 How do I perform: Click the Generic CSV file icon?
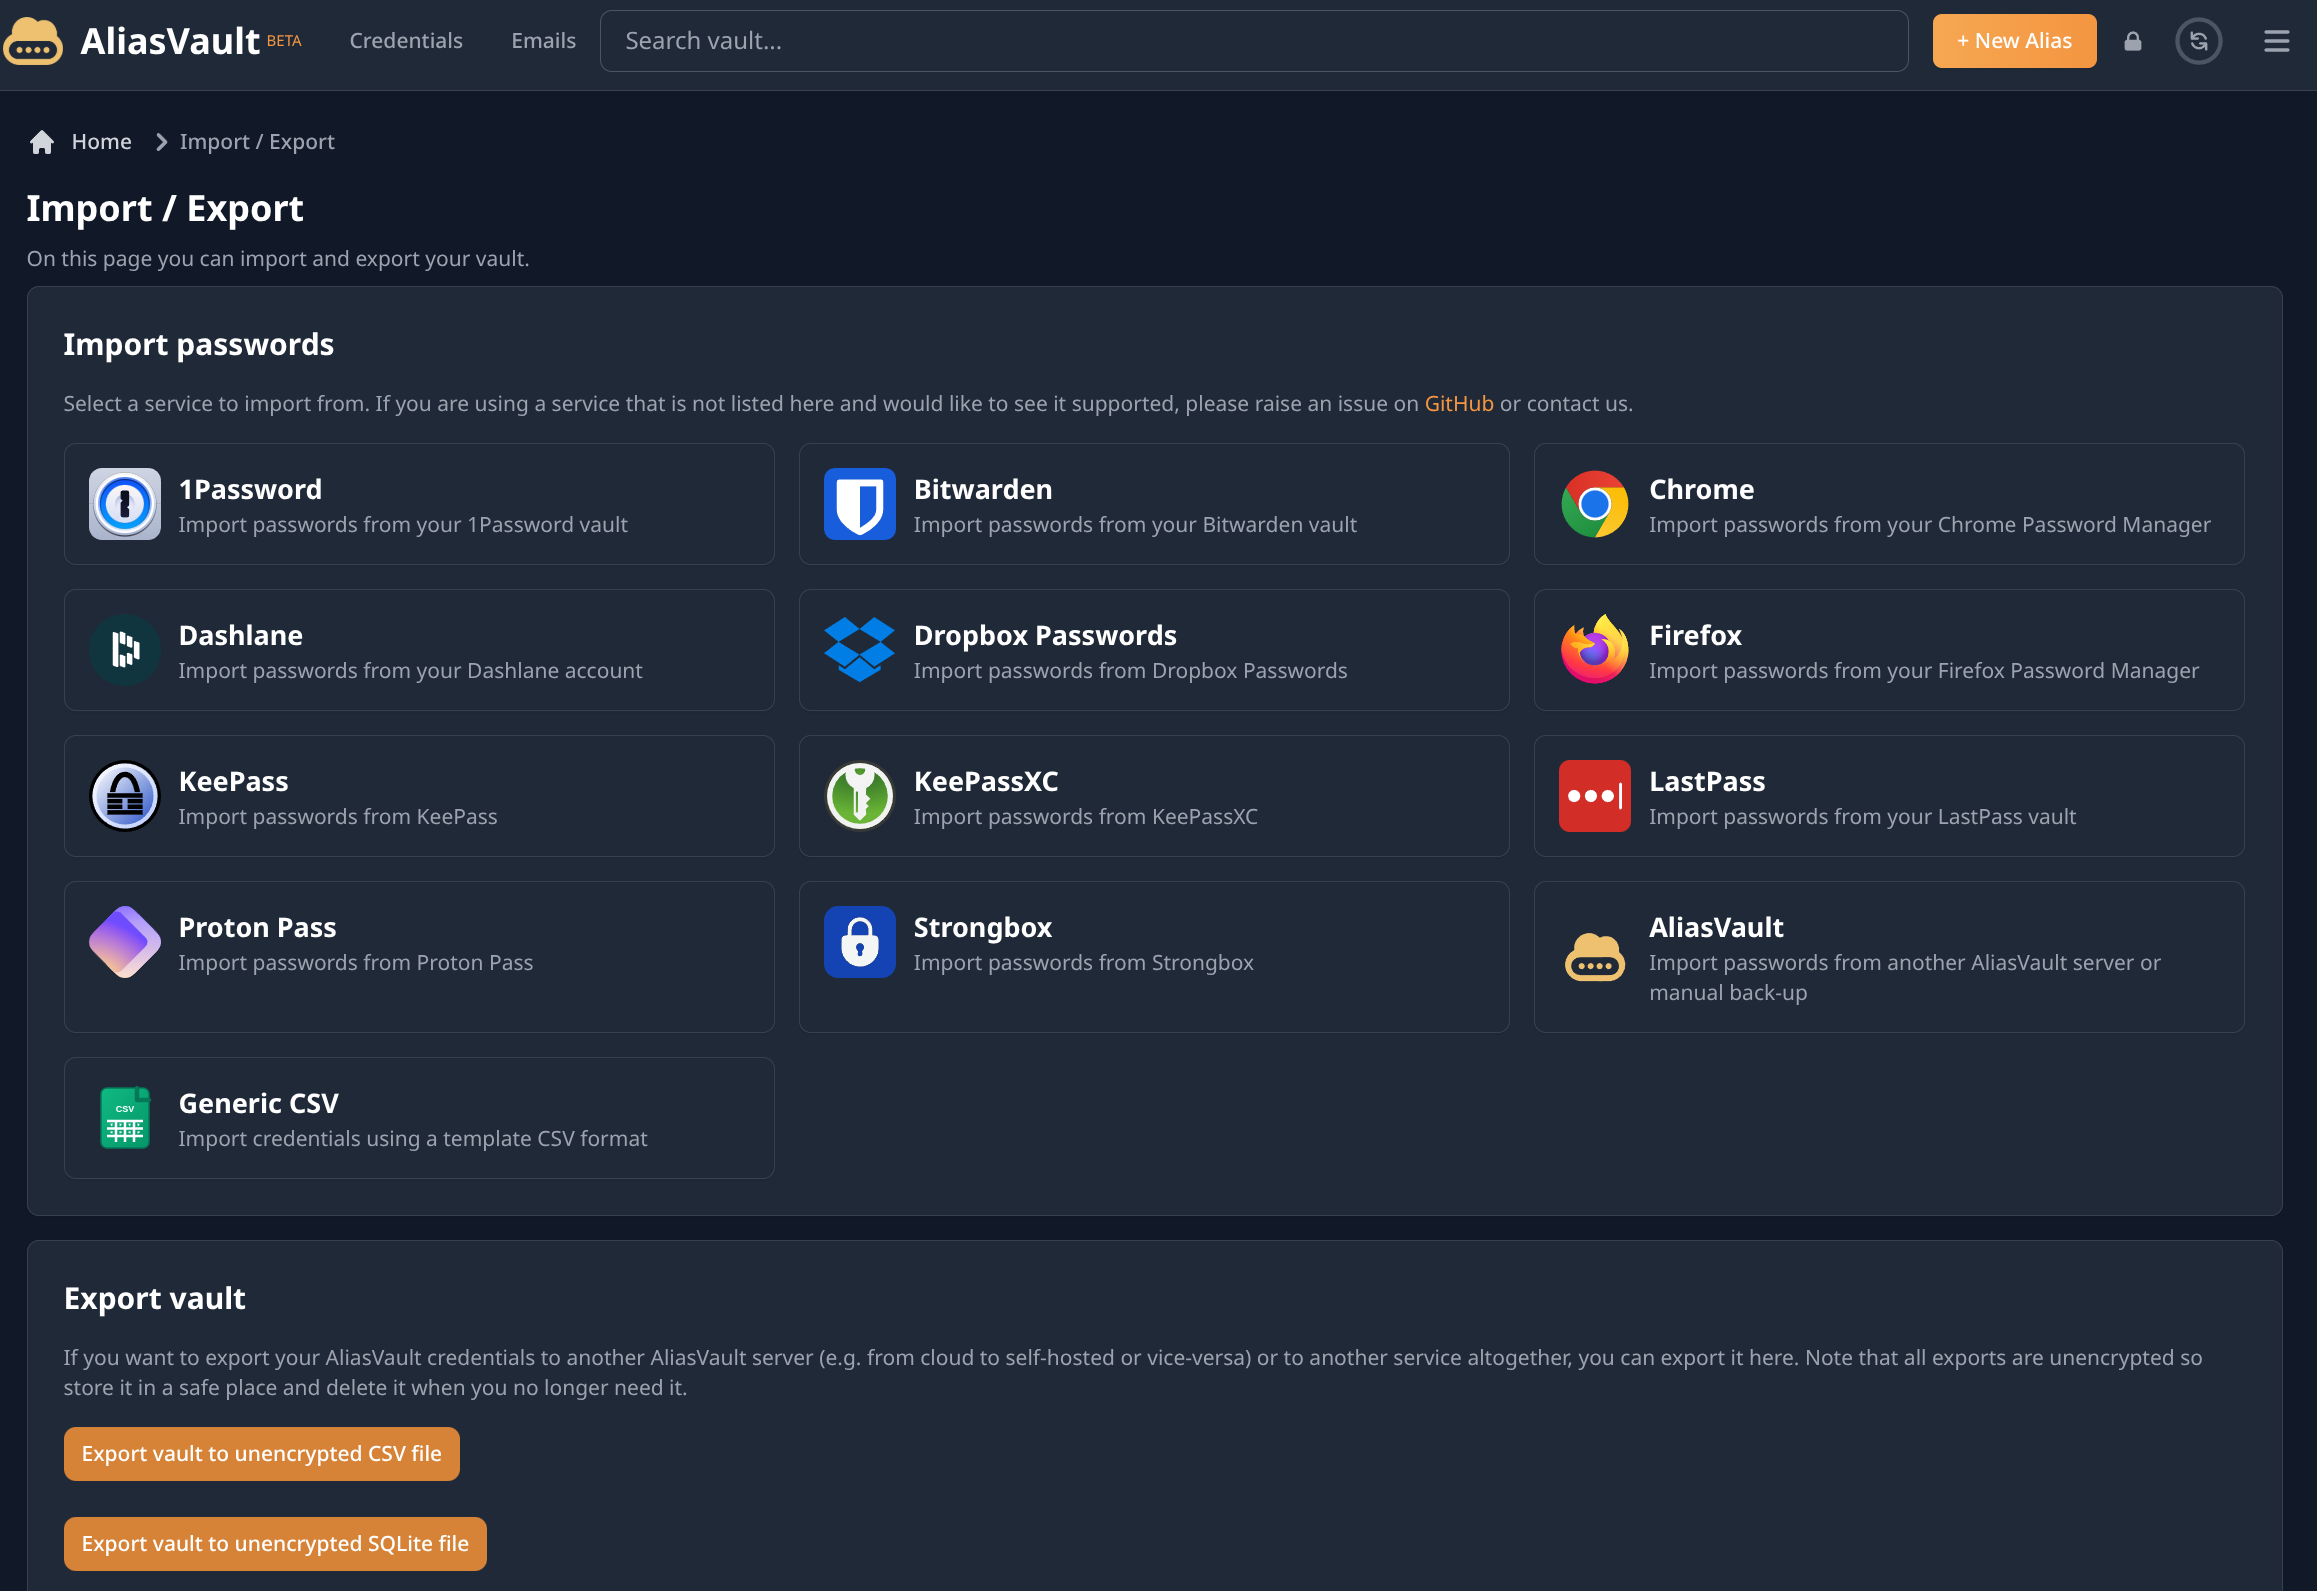(124, 1118)
